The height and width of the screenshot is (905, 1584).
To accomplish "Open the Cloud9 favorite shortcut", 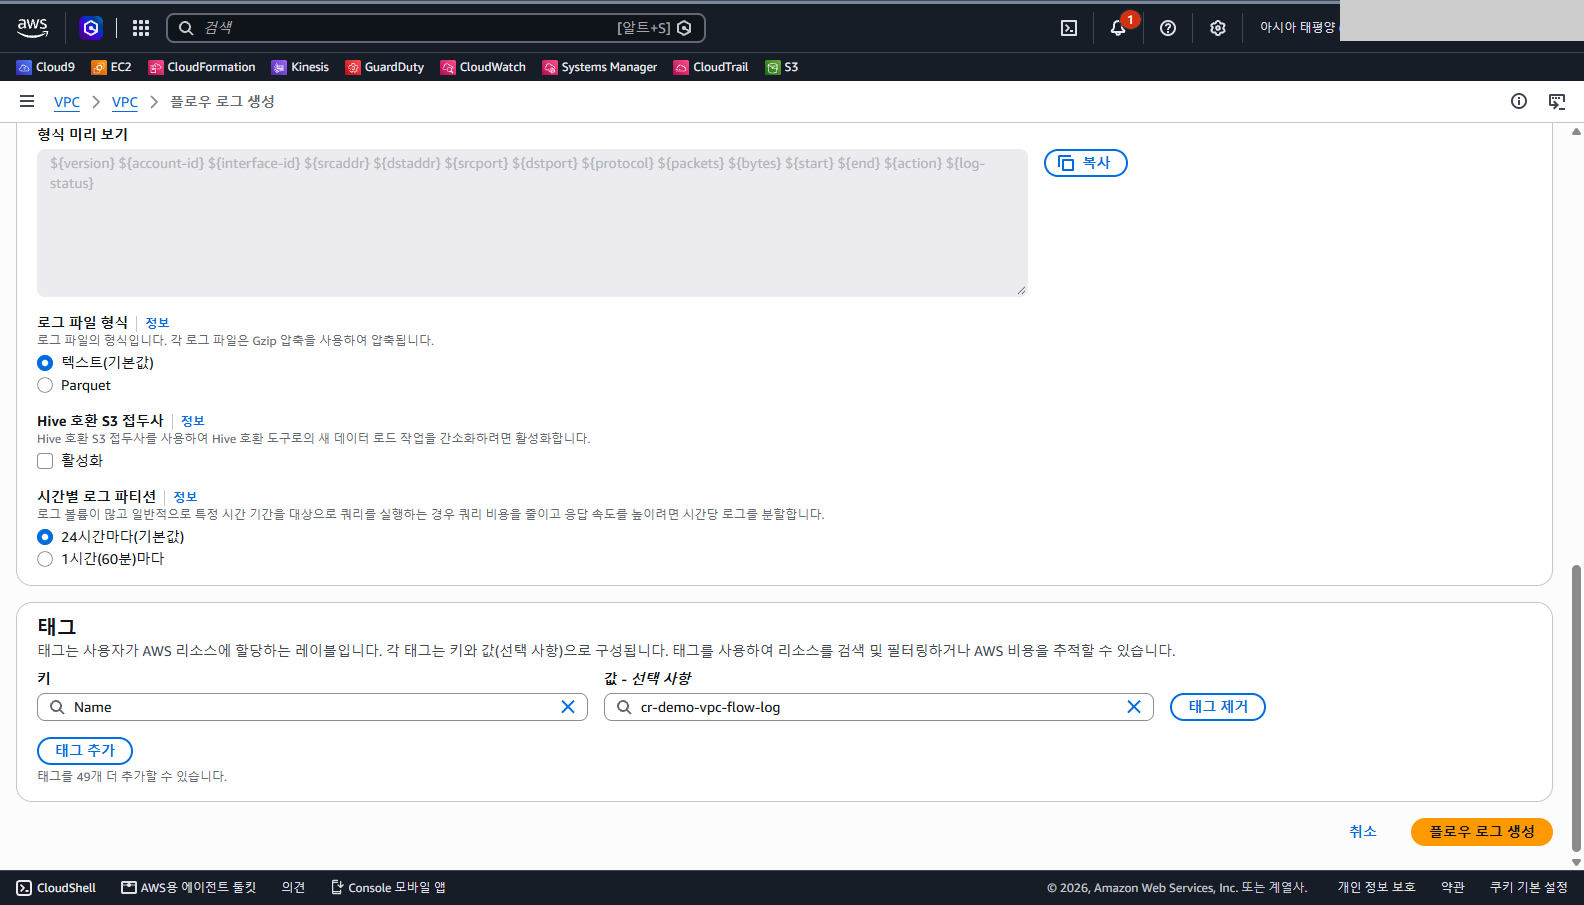I will point(46,67).
